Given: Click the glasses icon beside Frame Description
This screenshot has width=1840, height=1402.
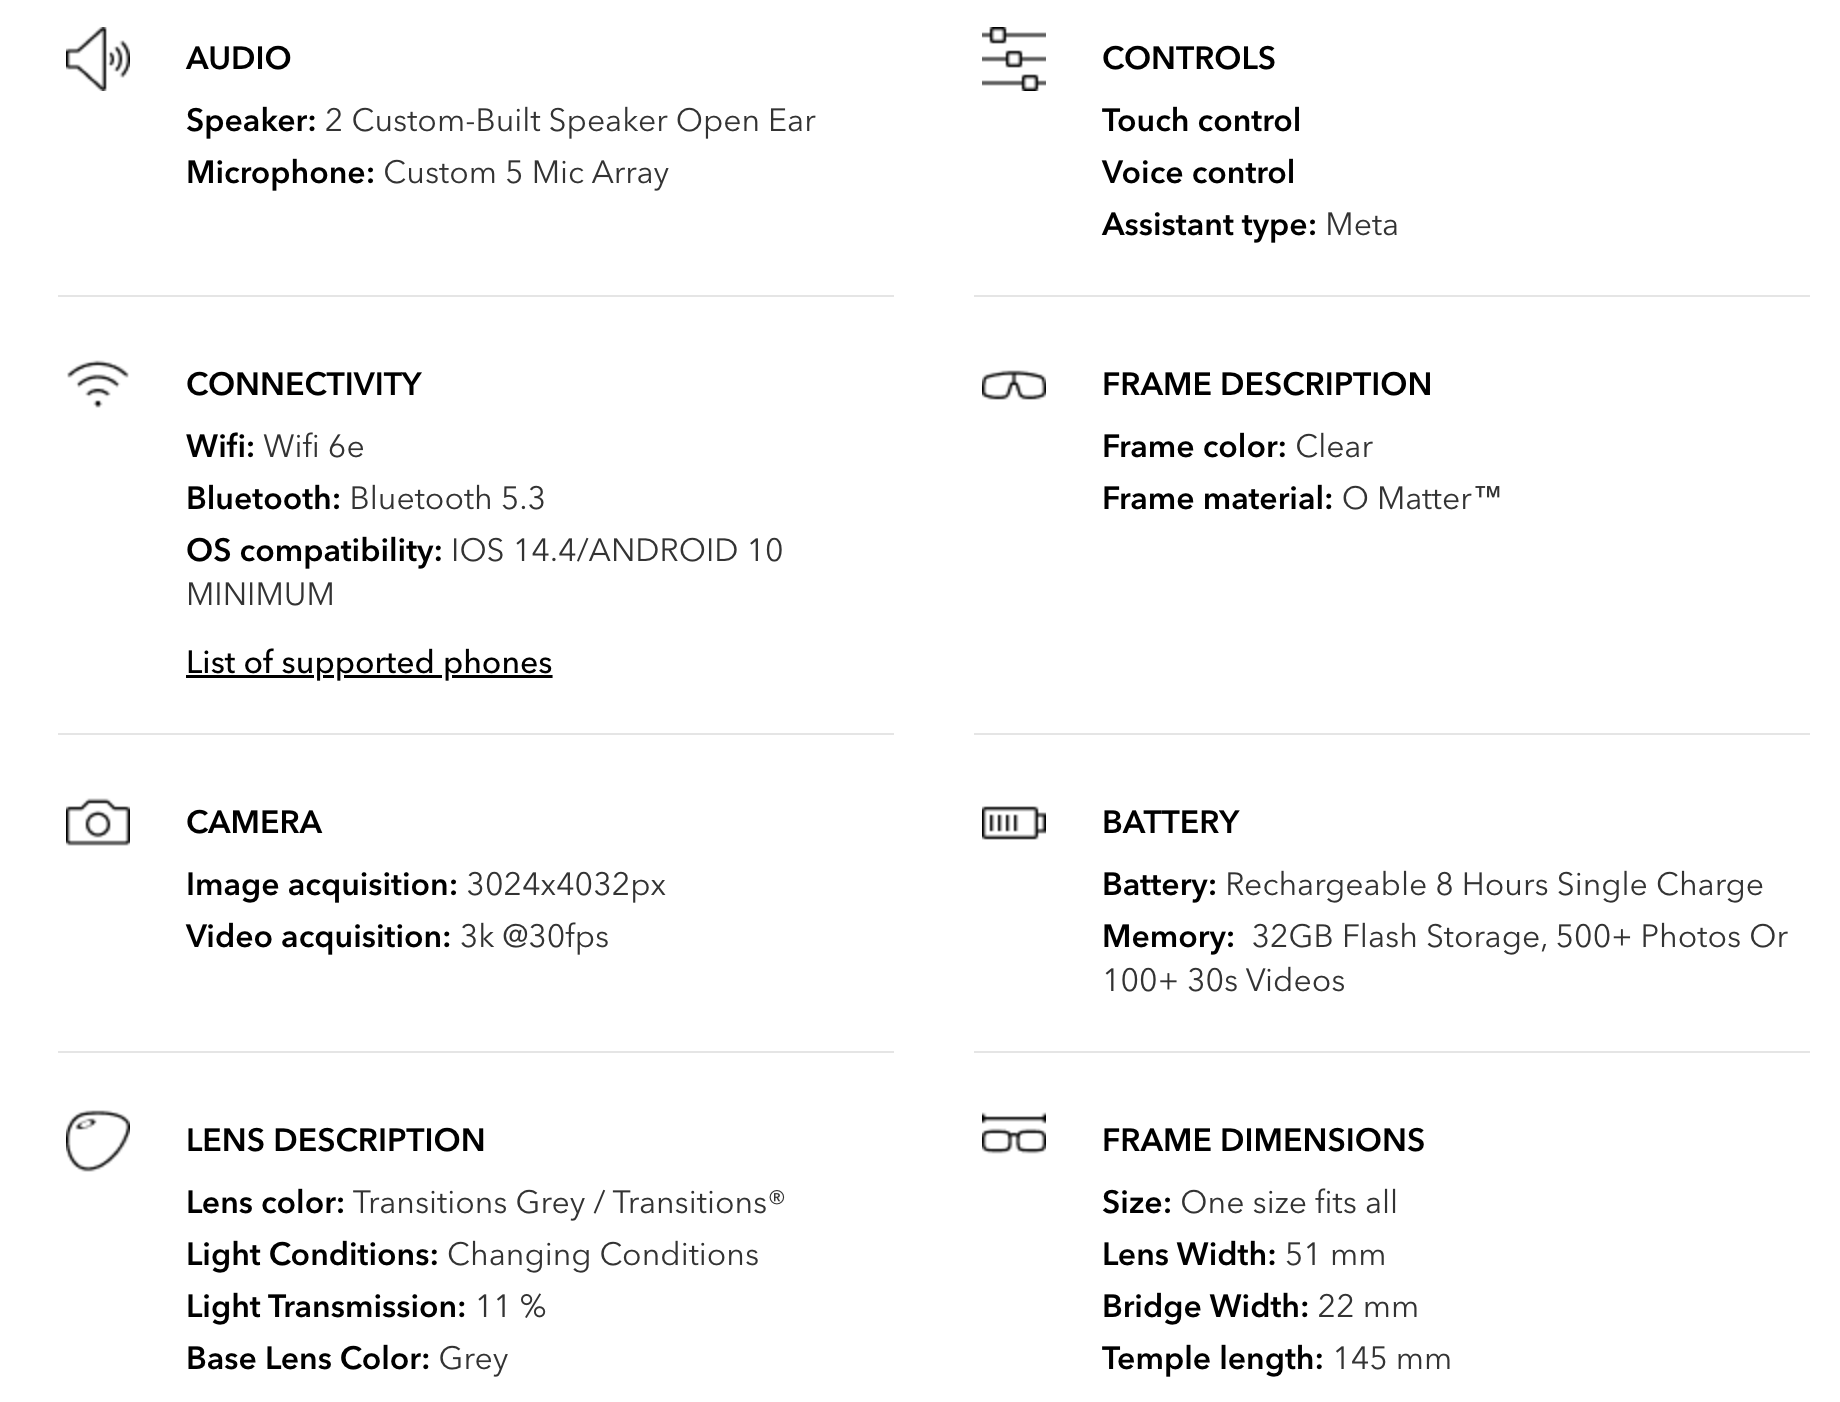Looking at the screenshot, I should click(1013, 385).
